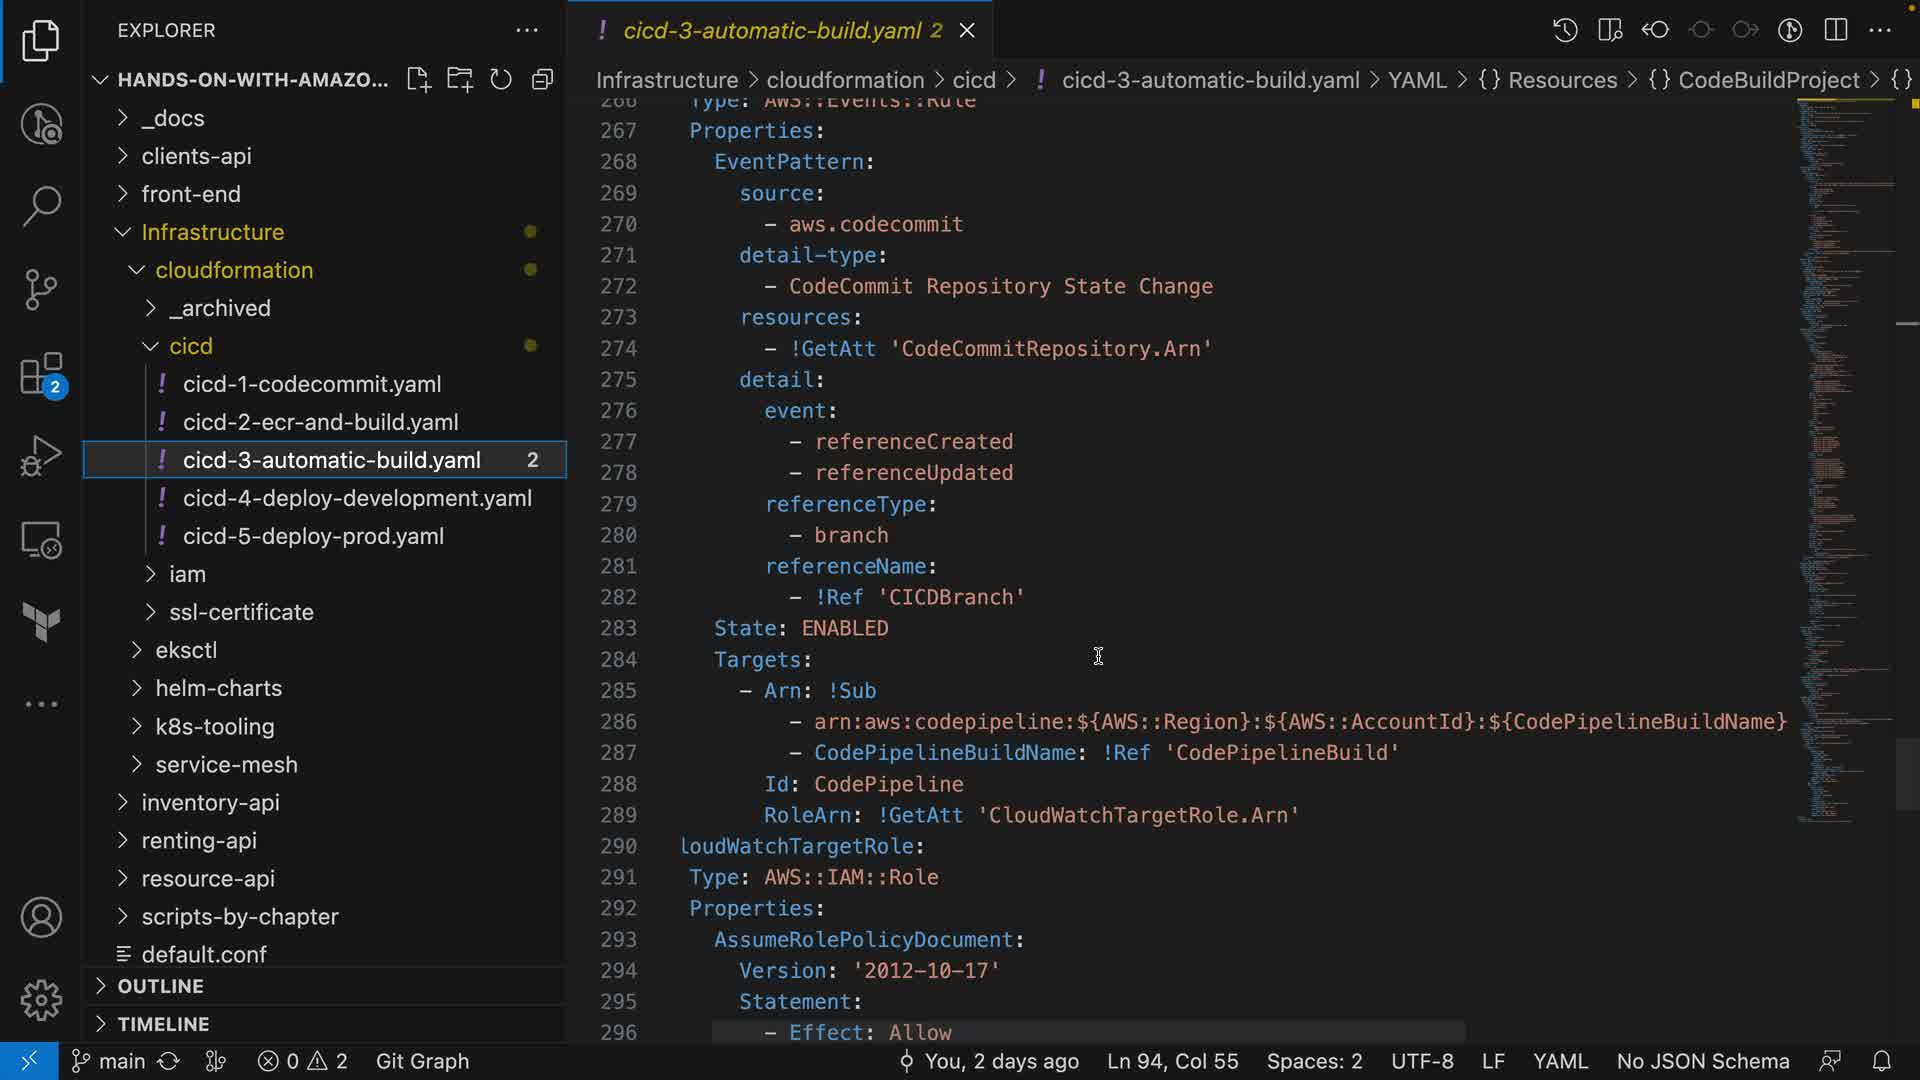
Task: Expand the OUTLINE section
Action: [x=160, y=986]
